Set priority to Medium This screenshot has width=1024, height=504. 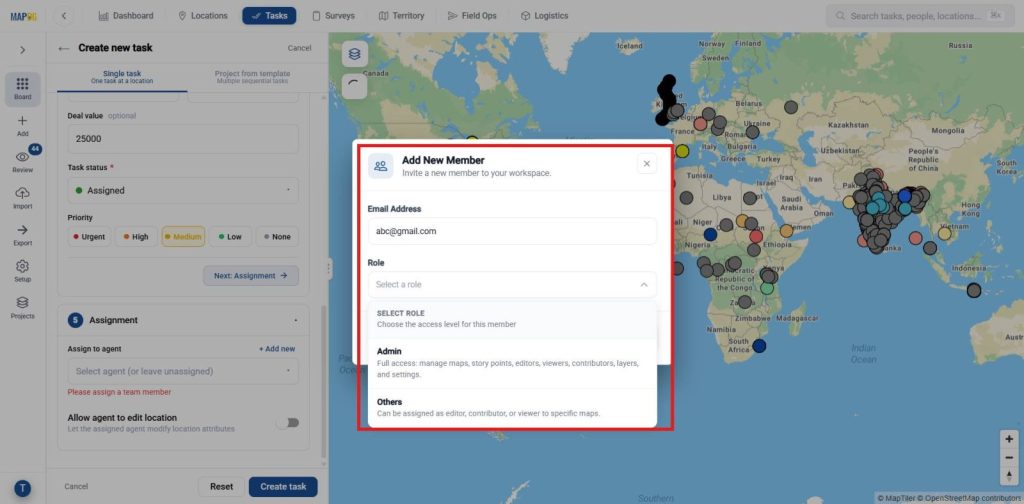[x=184, y=236]
